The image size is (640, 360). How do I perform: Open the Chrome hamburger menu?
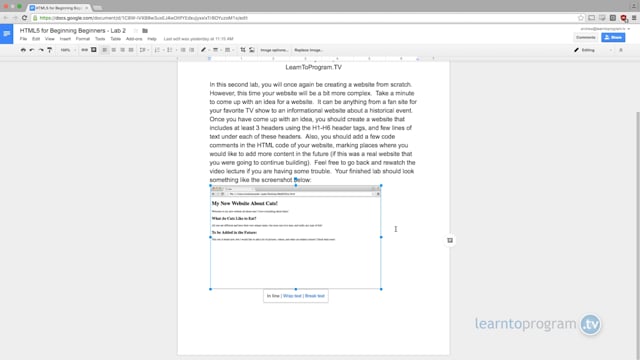(x=634, y=18)
